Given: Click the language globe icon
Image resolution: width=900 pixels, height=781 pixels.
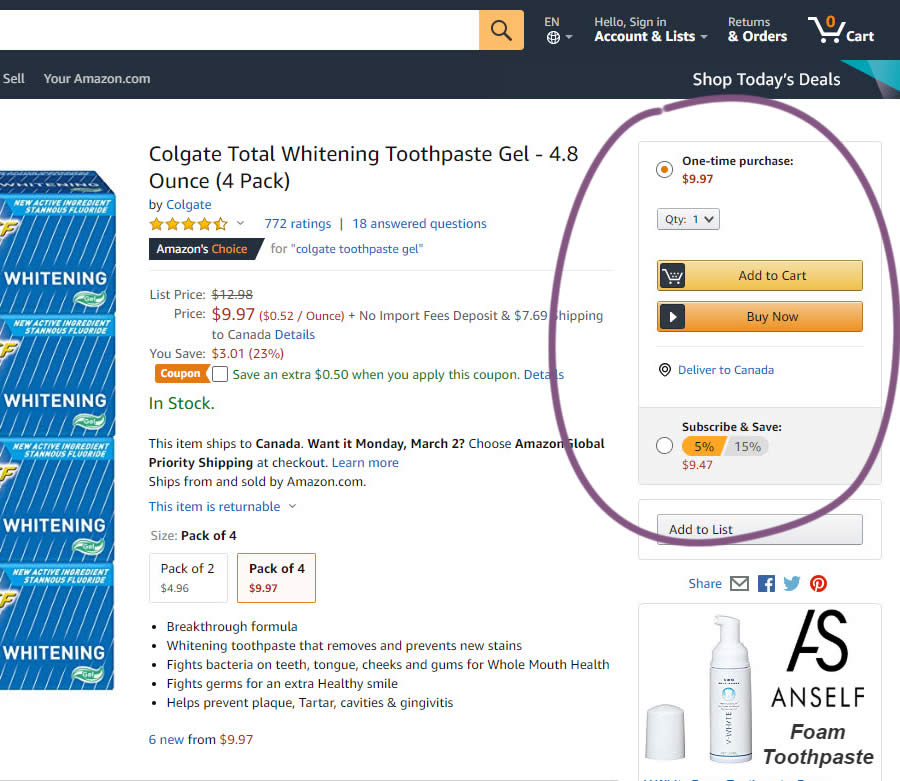Looking at the screenshot, I should pos(553,38).
